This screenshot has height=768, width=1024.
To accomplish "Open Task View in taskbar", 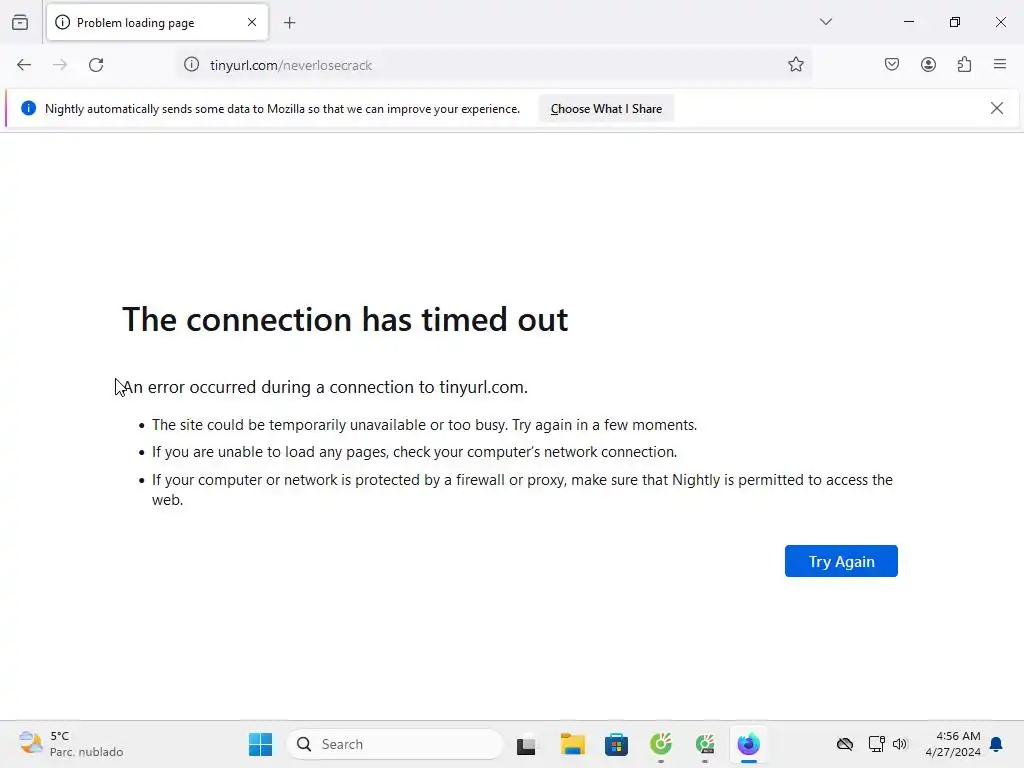I will [x=526, y=744].
